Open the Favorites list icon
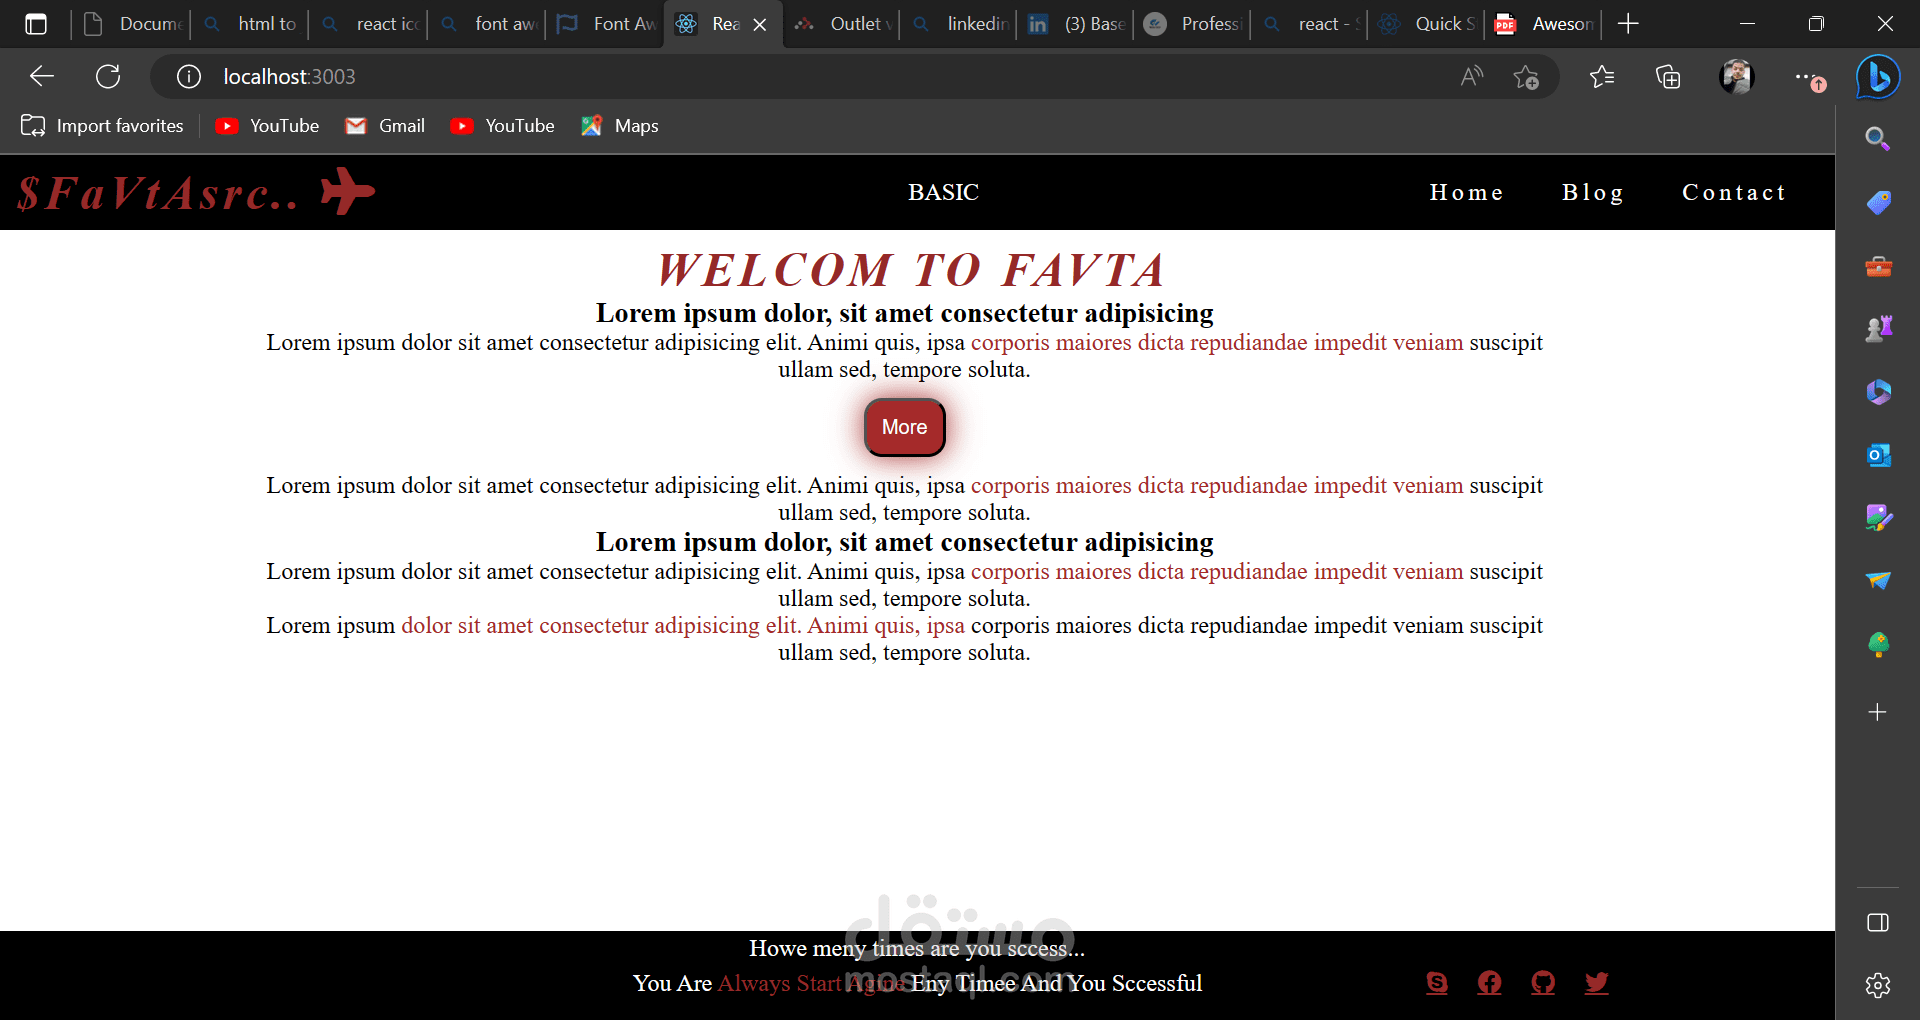This screenshot has width=1920, height=1020. 1602,76
